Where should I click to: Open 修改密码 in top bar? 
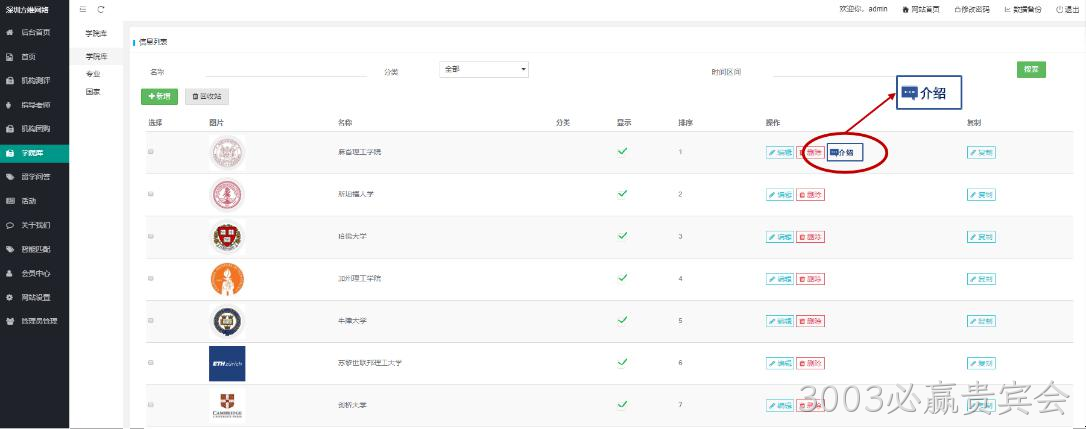[972, 10]
